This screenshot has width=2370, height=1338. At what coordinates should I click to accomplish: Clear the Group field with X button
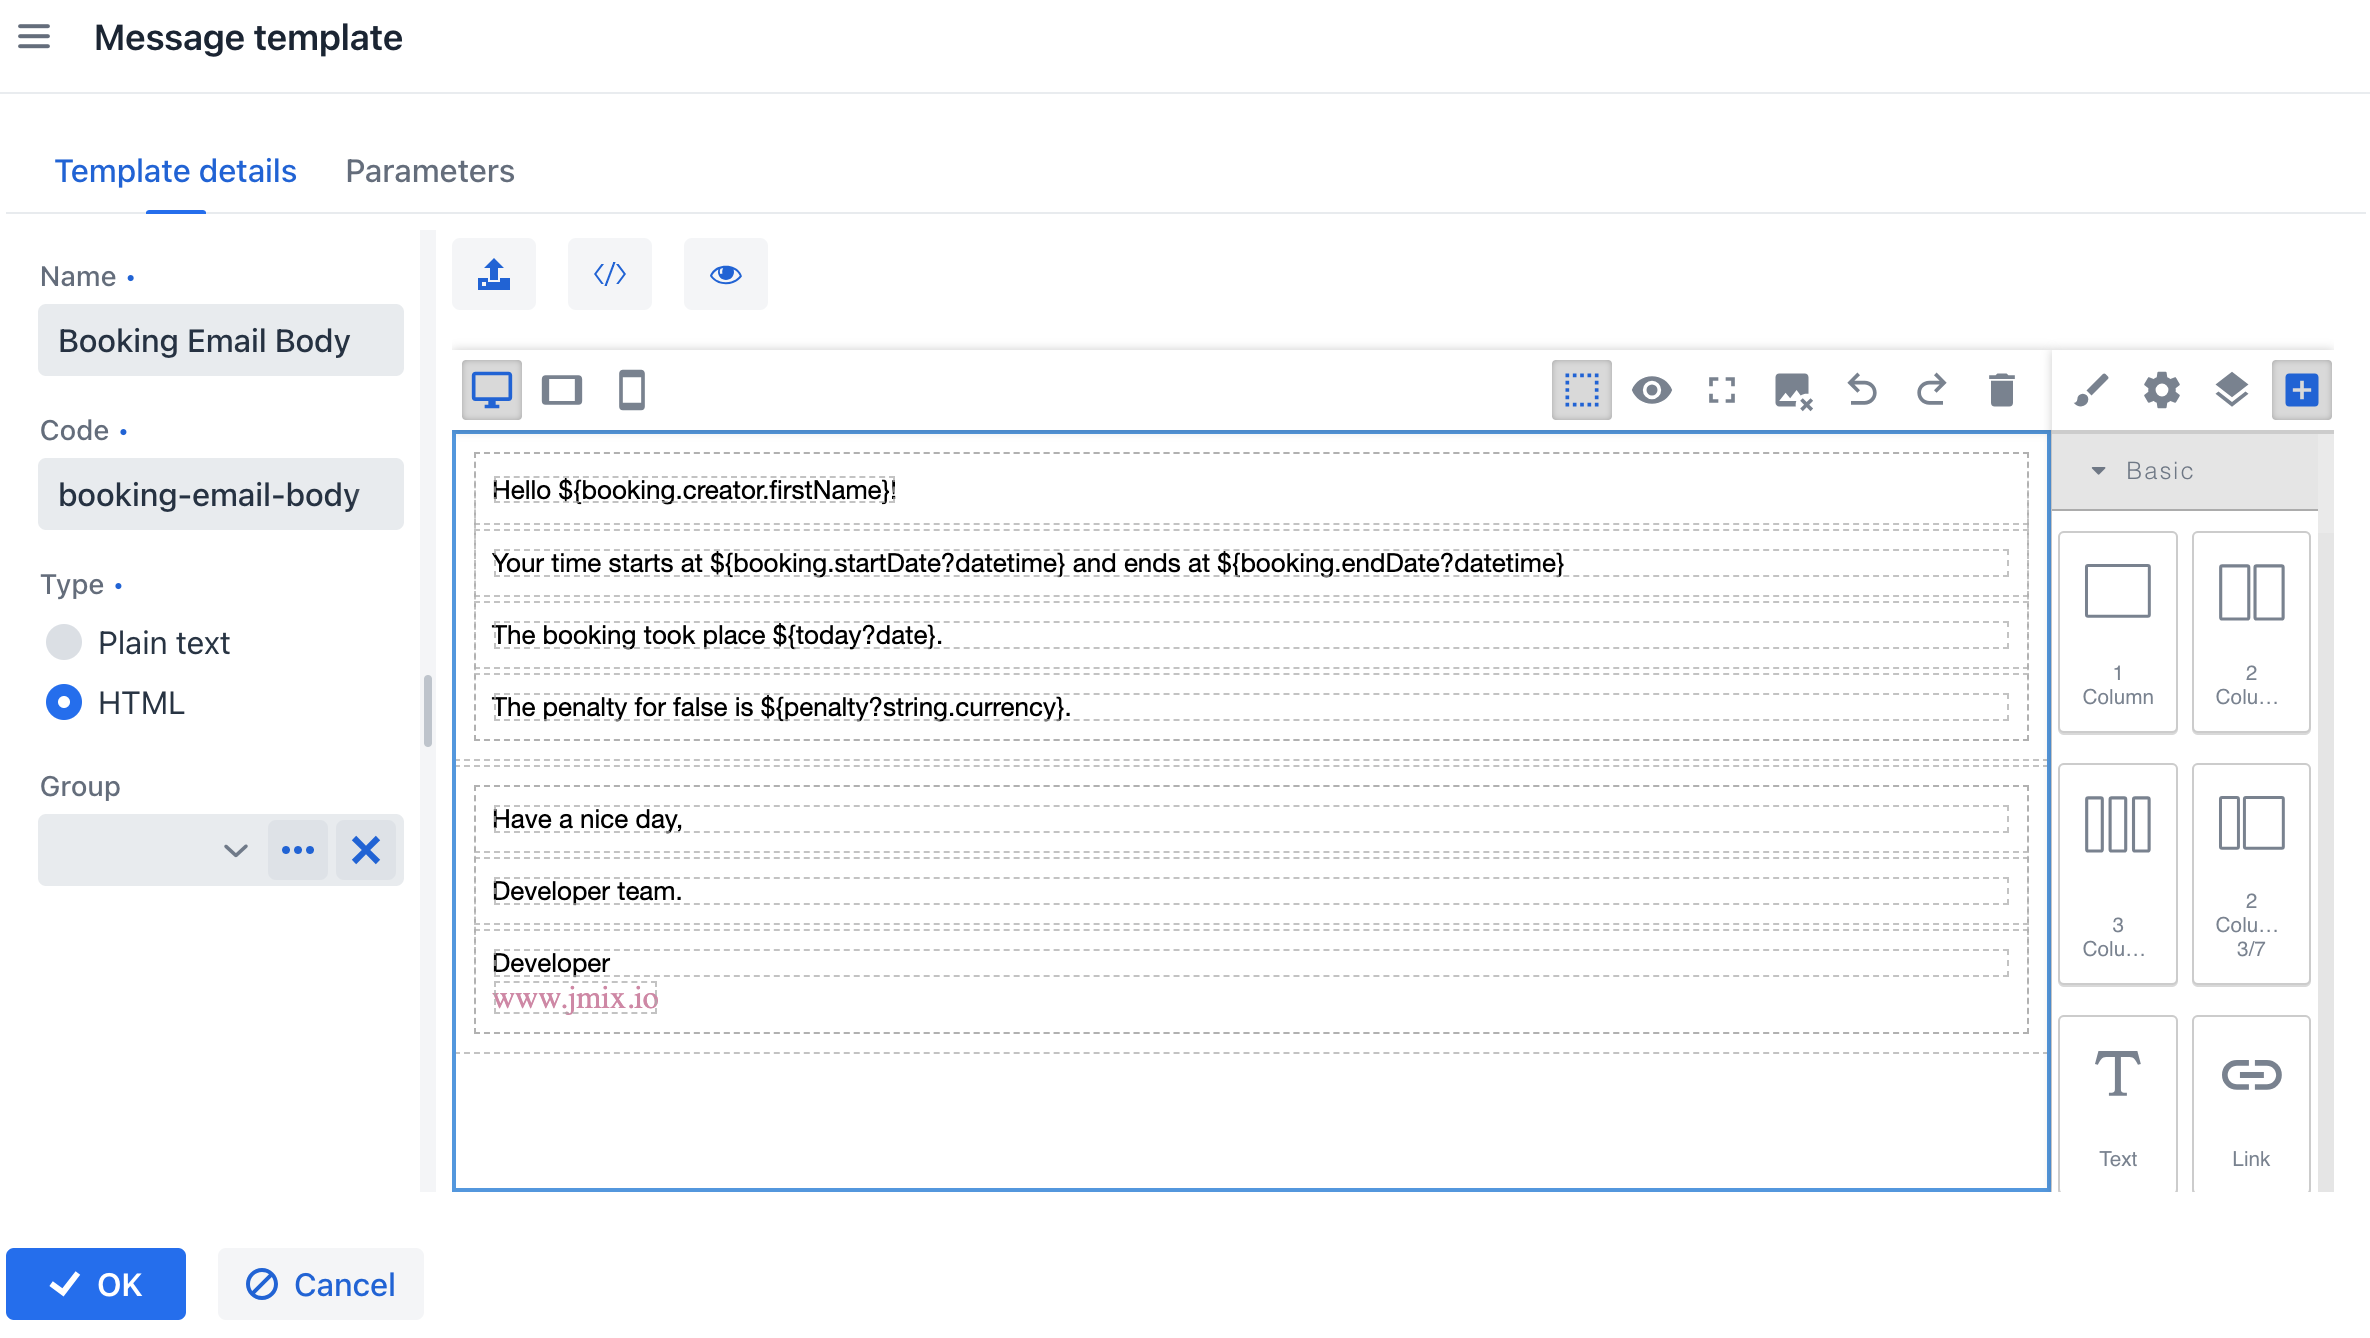pyautogui.click(x=365, y=848)
